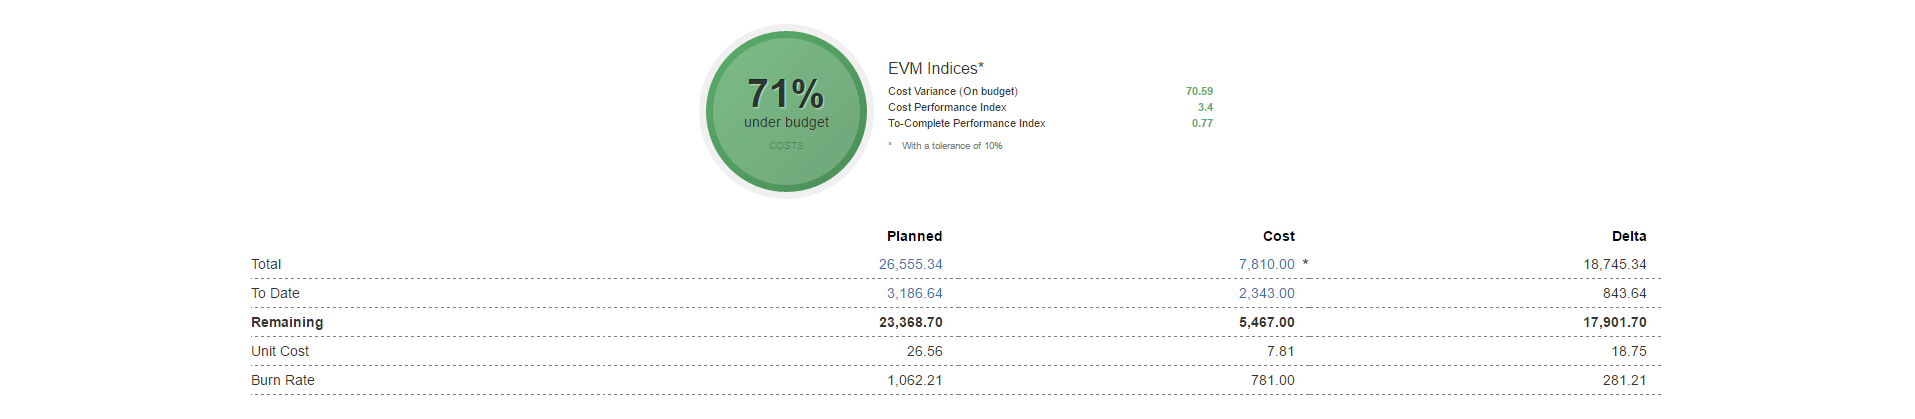Click the EVM Indices heading

[x=935, y=69]
